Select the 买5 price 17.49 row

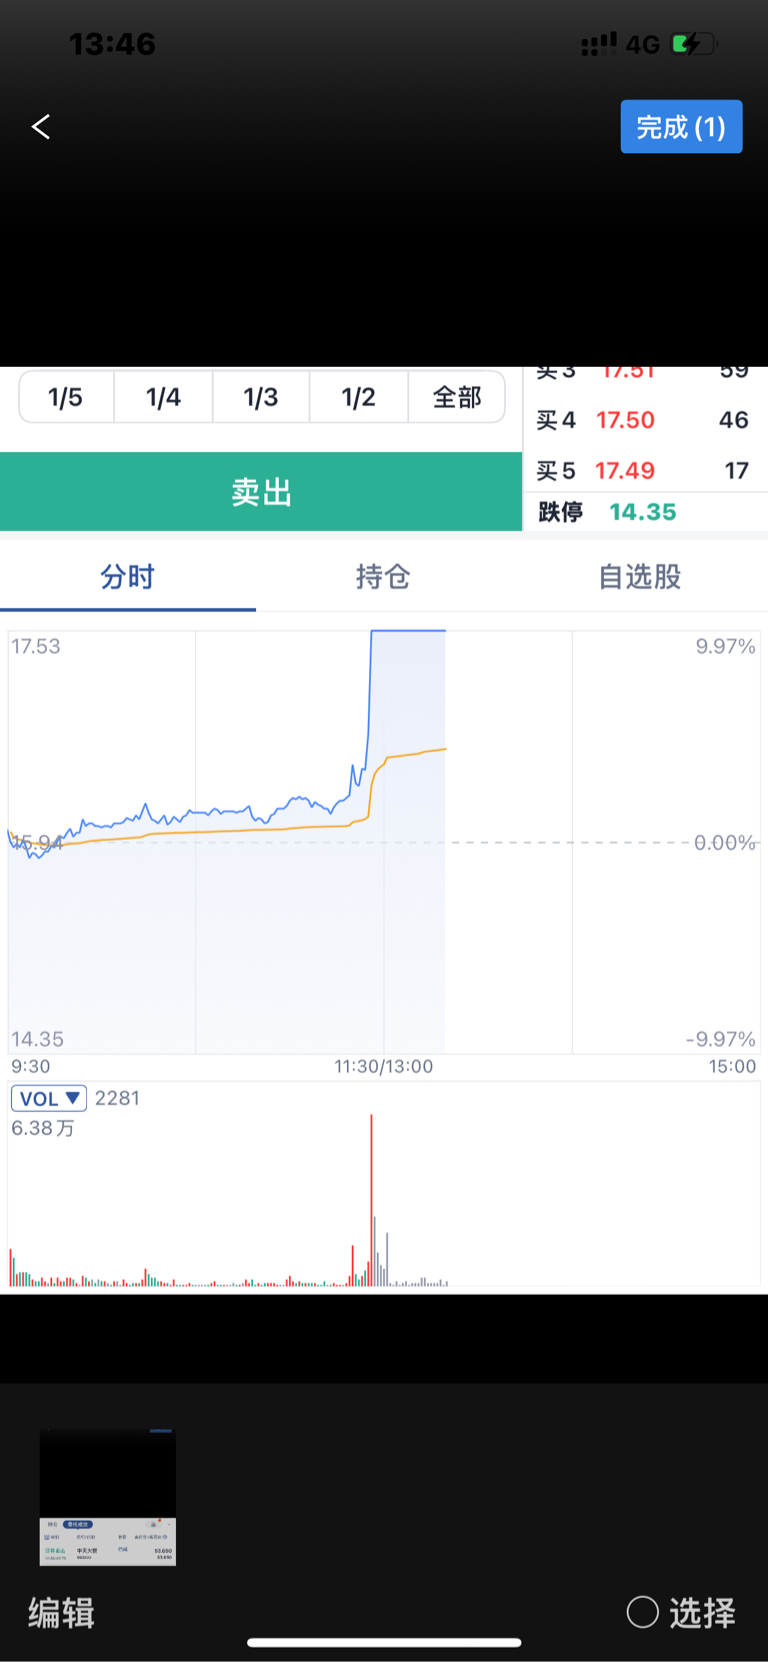click(645, 470)
